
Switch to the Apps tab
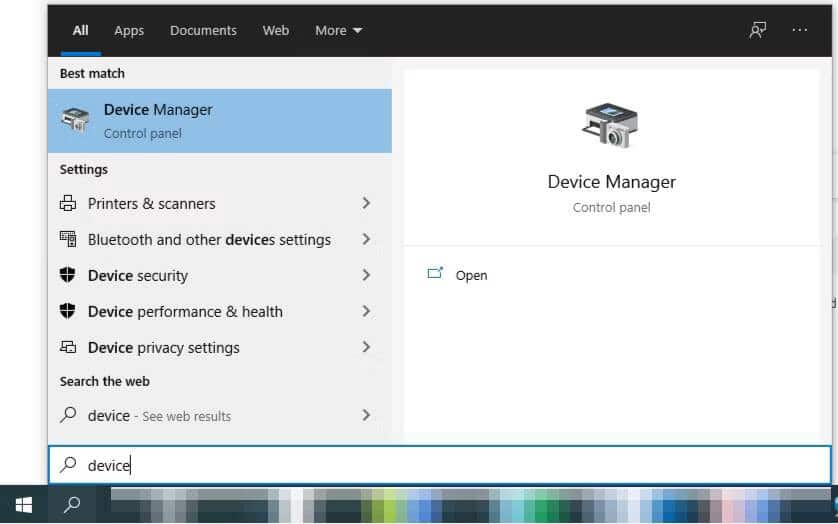(x=129, y=30)
